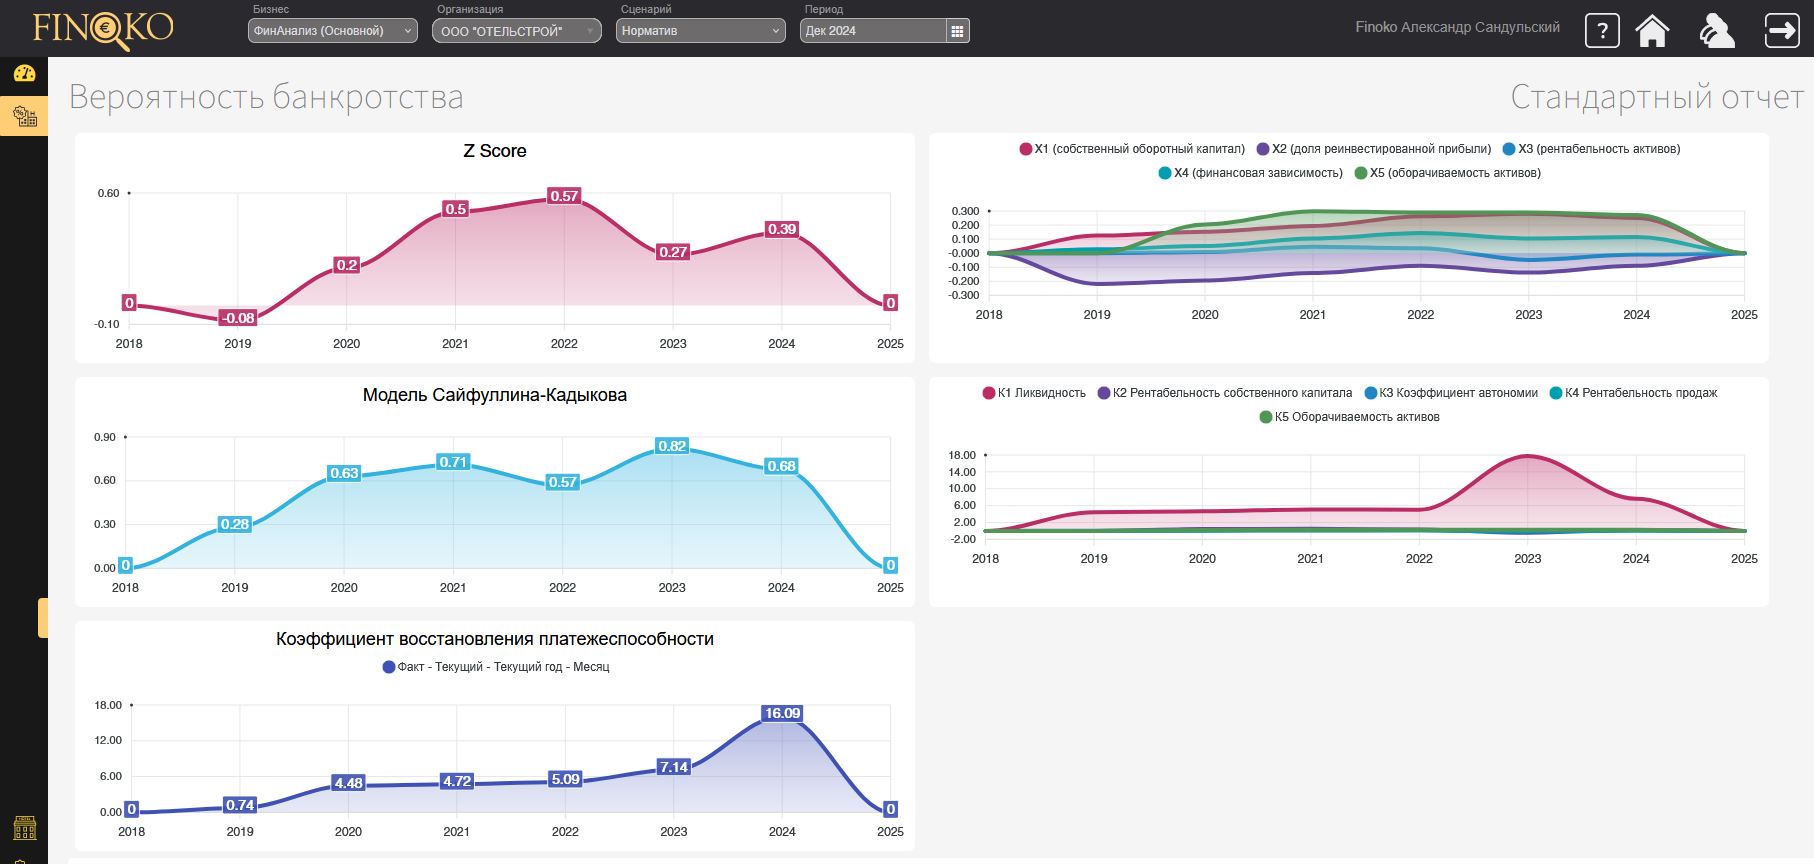The width and height of the screenshot is (1814, 864).
Task: Hide the X5 оборачиваемость активов series
Action: (x=1447, y=173)
